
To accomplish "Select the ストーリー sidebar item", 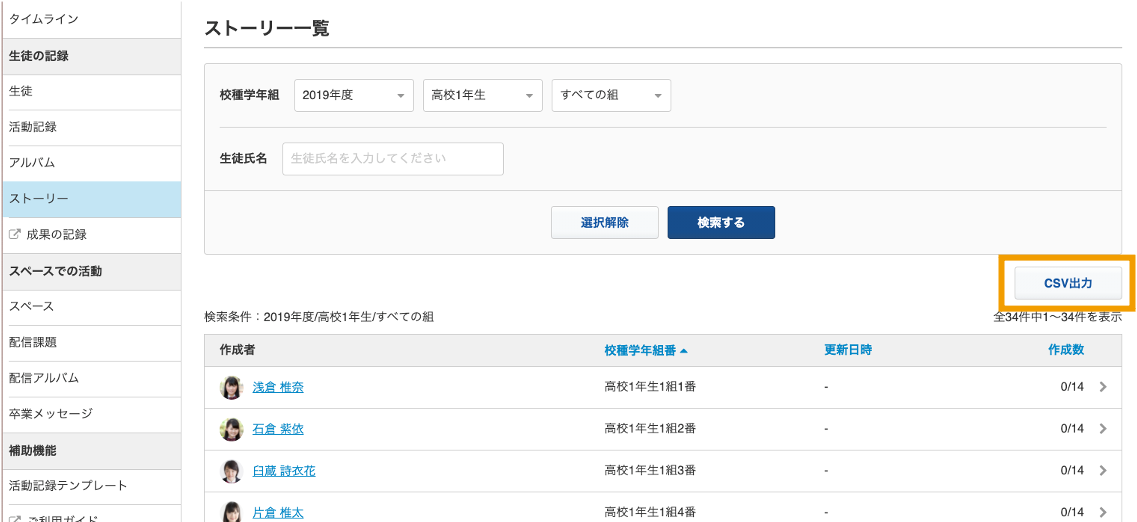I will point(92,199).
